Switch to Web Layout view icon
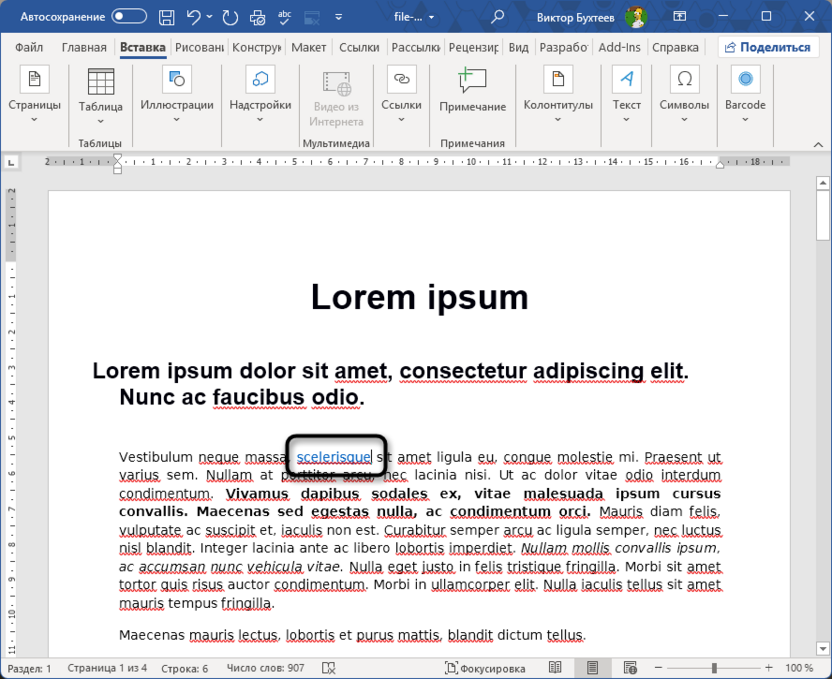The width and height of the screenshot is (832, 679). (630, 668)
